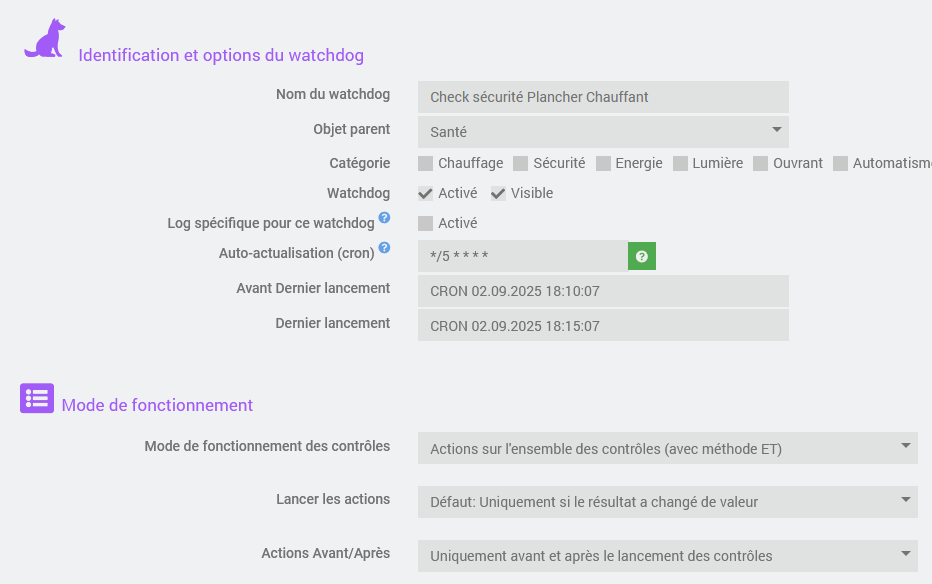Toggle the Ouvrant category checkbox

coord(761,163)
